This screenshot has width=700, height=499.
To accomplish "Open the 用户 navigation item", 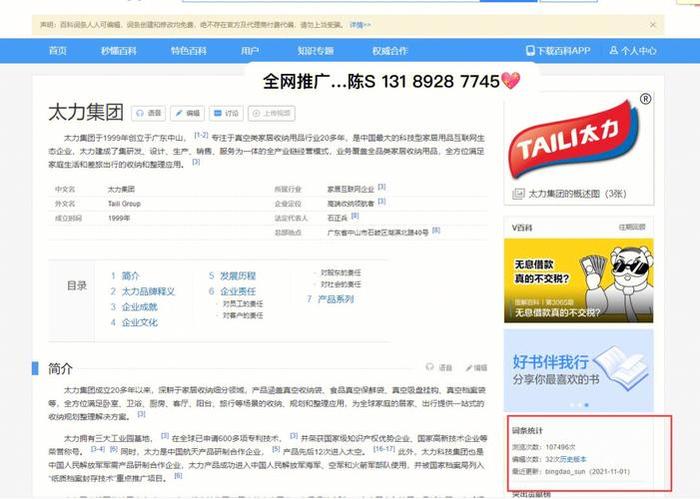I will pyautogui.click(x=250, y=51).
